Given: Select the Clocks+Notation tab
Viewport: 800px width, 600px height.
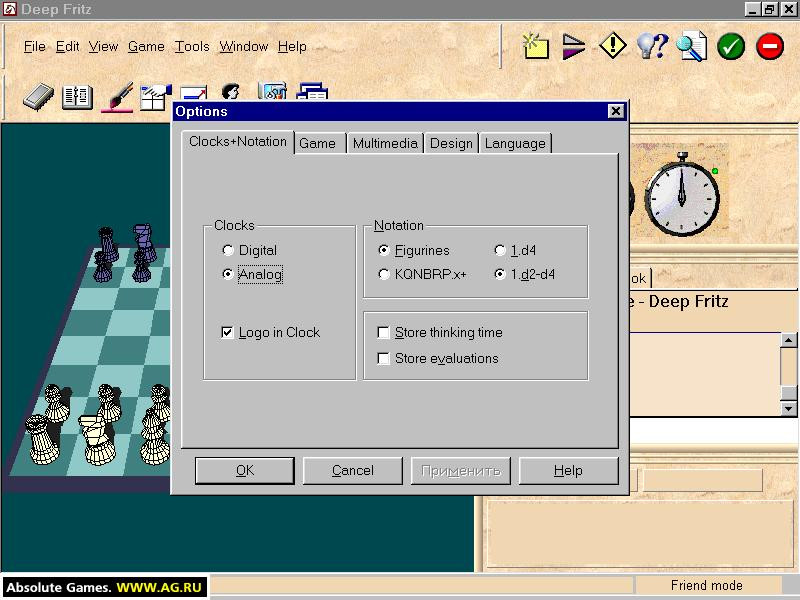Looking at the screenshot, I should click(238, 142).
